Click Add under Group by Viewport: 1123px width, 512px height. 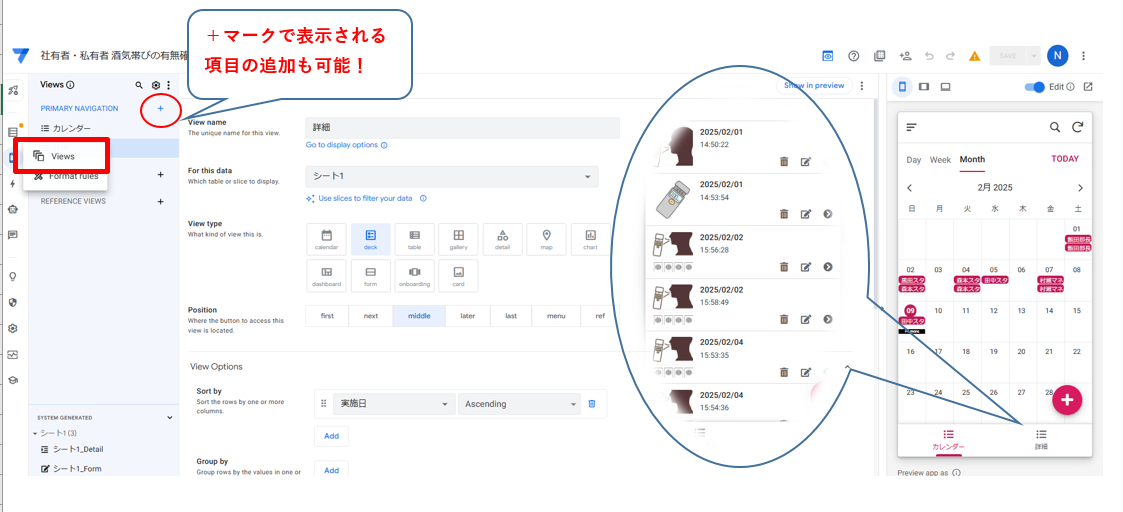pyautogui.click(x=332, y=470)
